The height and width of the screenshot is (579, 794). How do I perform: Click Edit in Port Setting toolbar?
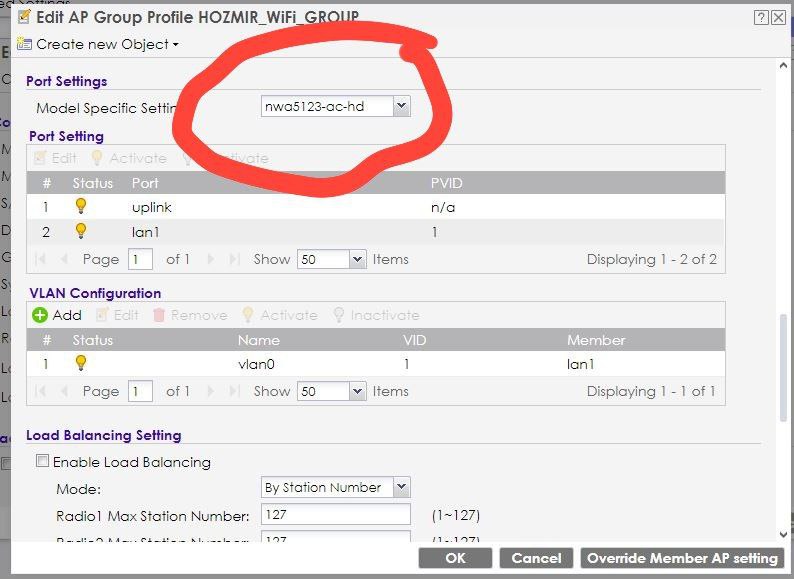click(56, 158)
